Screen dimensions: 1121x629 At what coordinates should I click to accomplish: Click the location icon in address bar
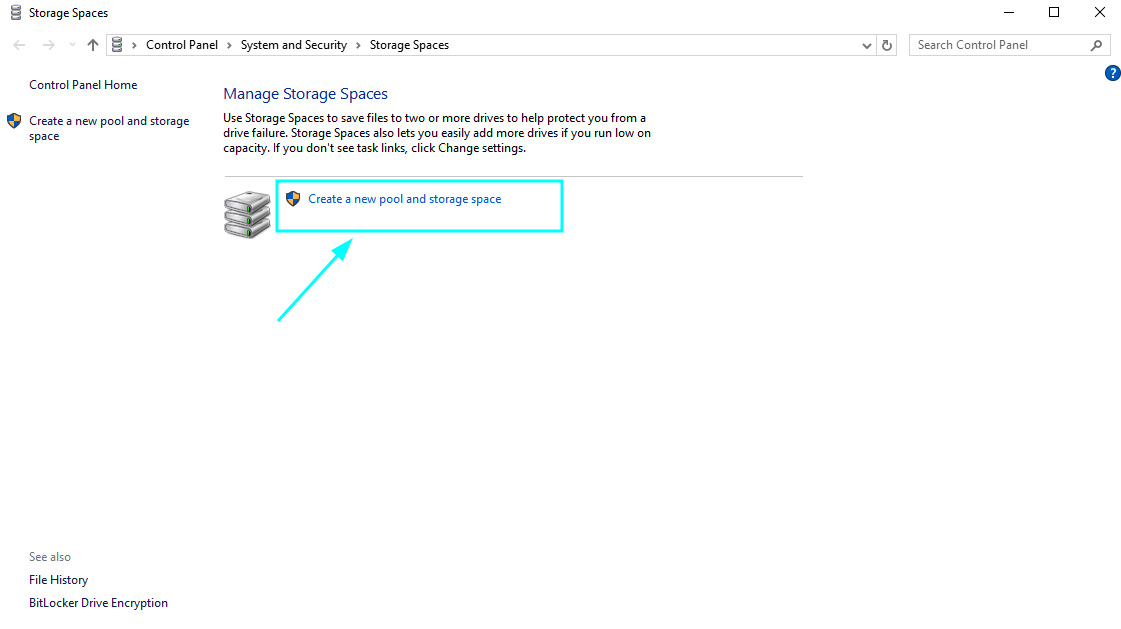click(x=118, y=45)
